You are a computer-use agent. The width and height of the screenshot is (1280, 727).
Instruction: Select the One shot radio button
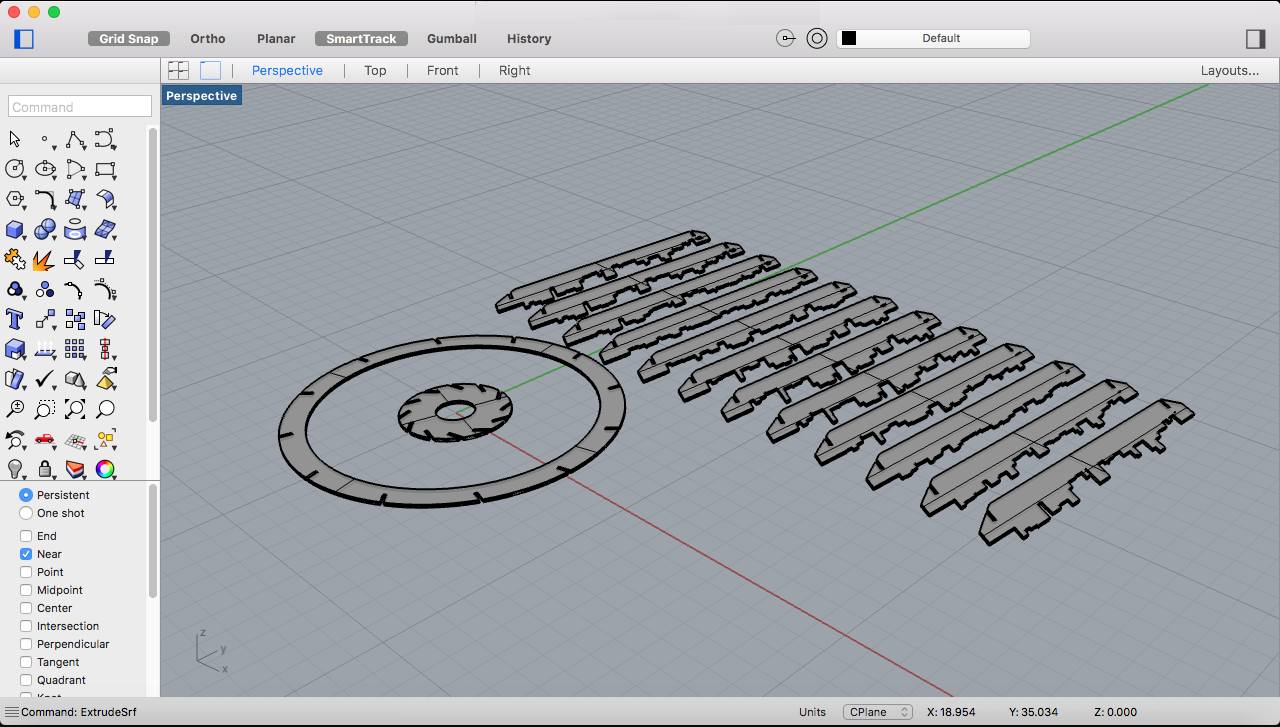point(26,513)
